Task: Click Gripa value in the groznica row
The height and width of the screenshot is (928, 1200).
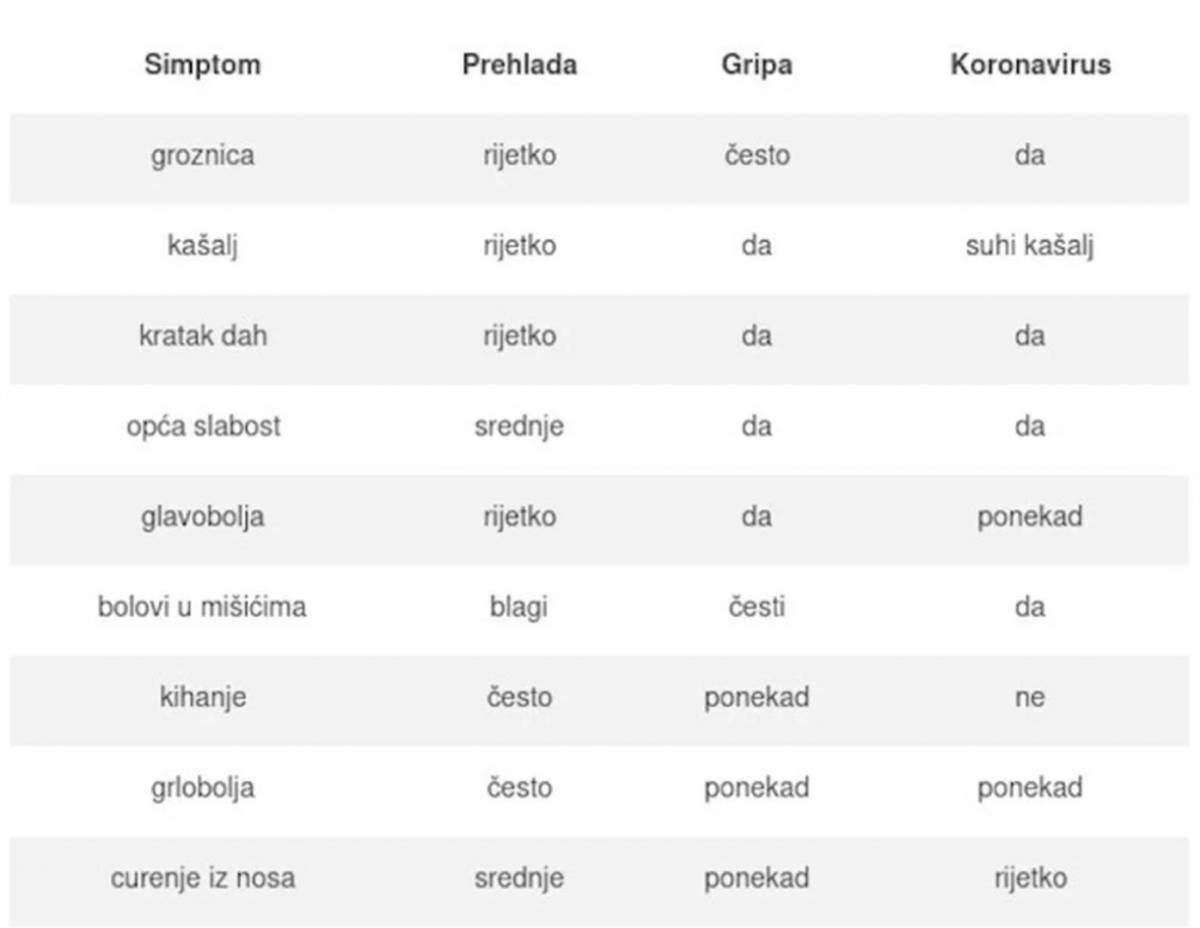Action: click(756, 156)
